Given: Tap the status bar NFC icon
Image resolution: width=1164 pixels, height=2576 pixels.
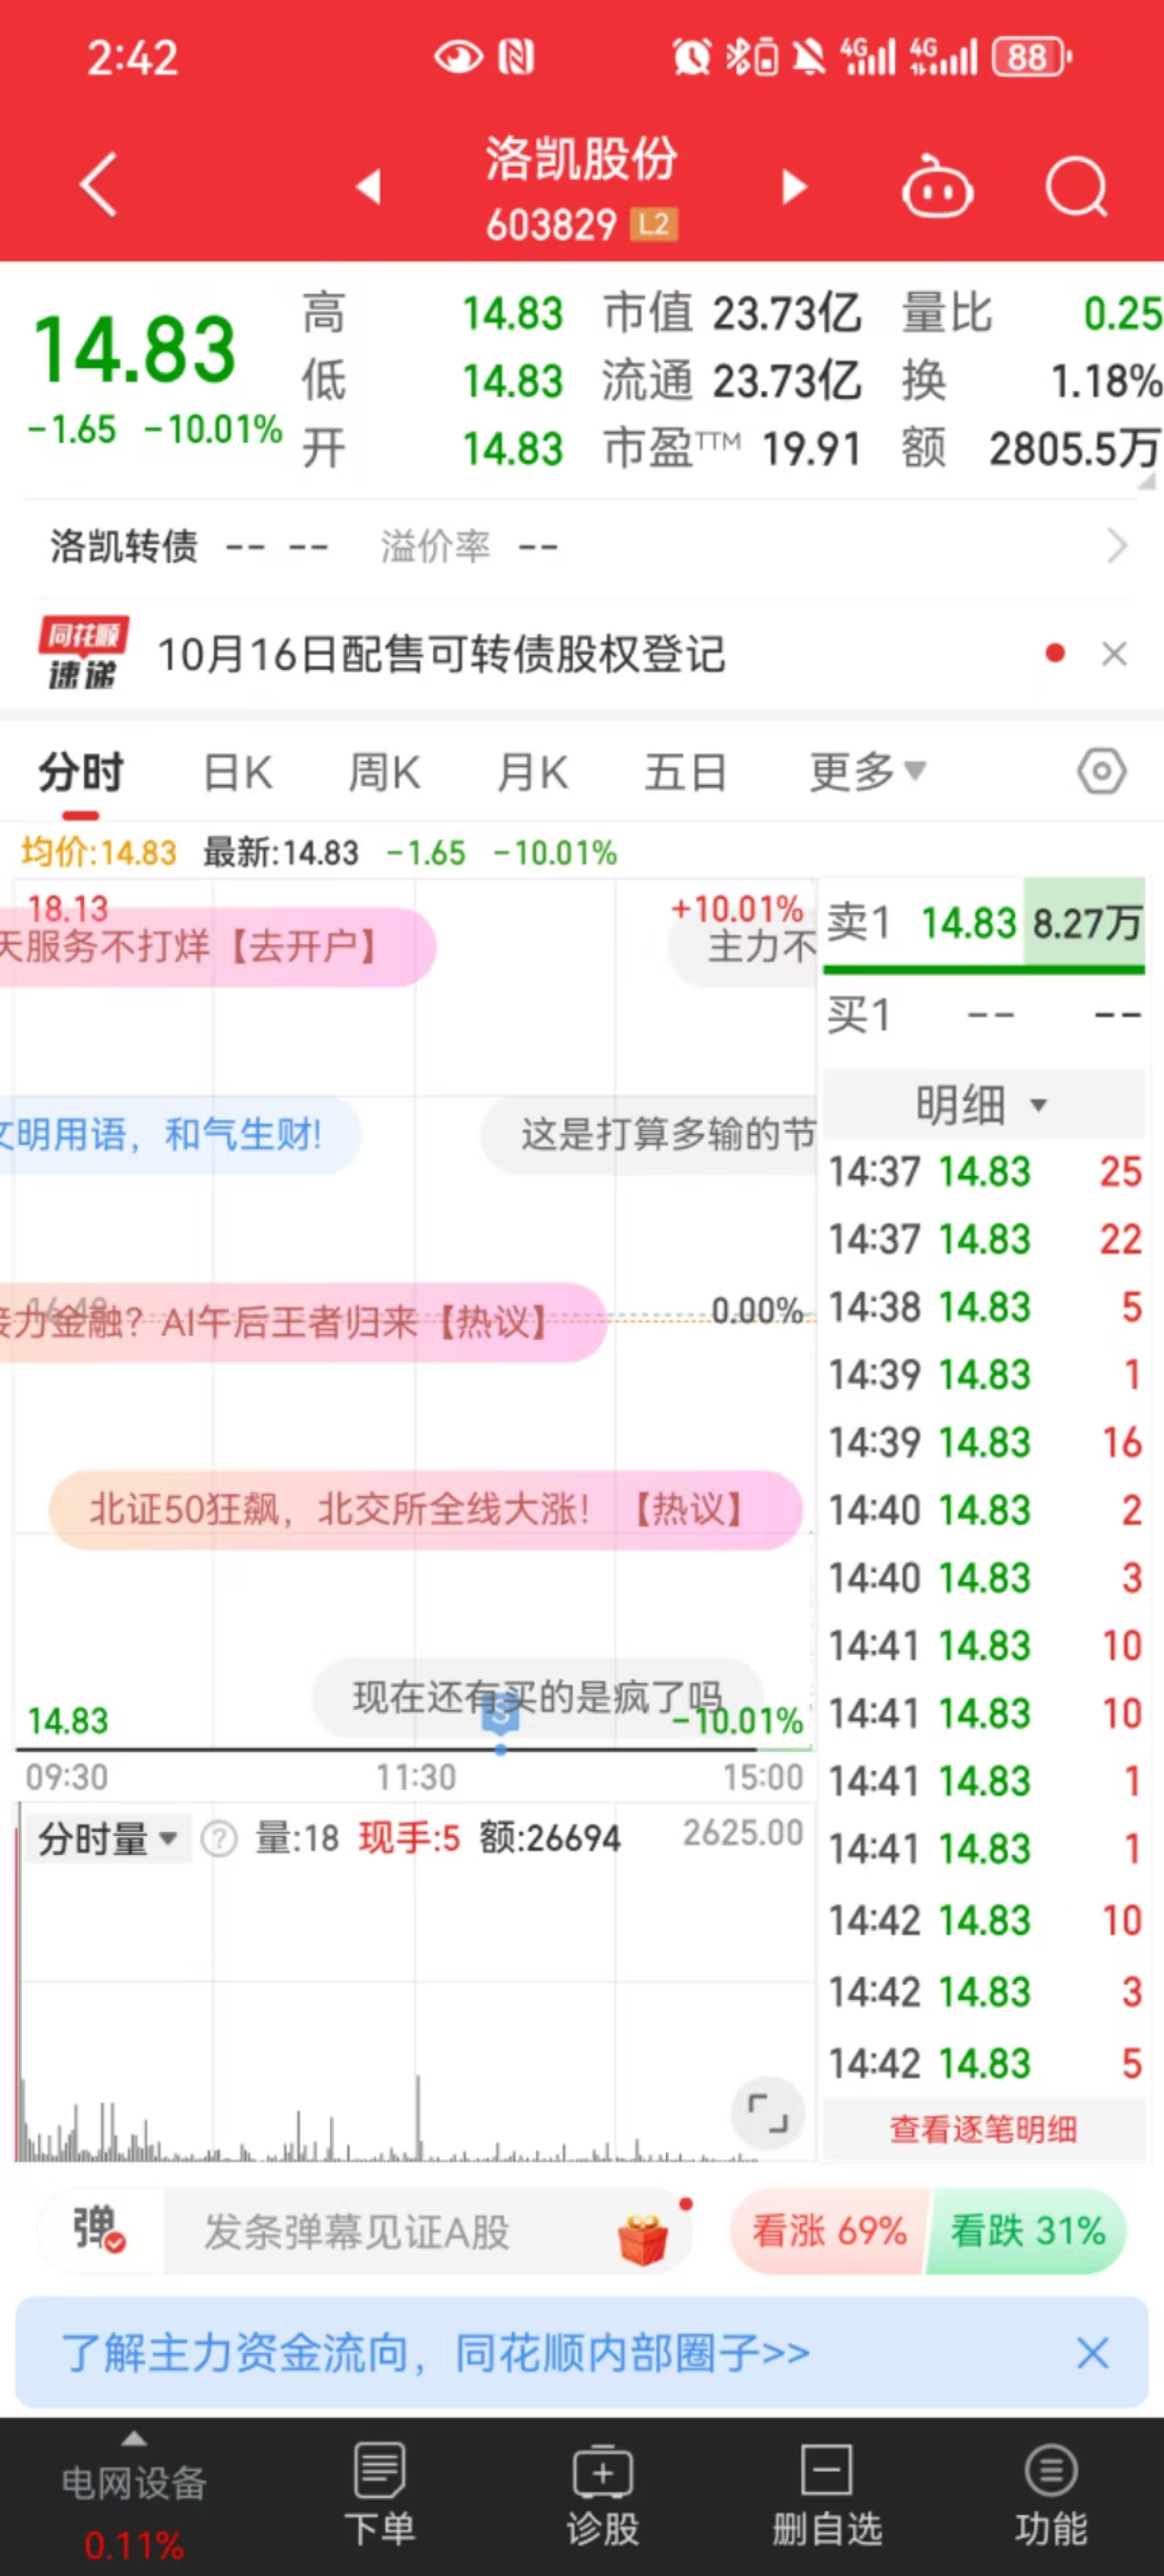Looking at the screenshot, I should 516,57.
